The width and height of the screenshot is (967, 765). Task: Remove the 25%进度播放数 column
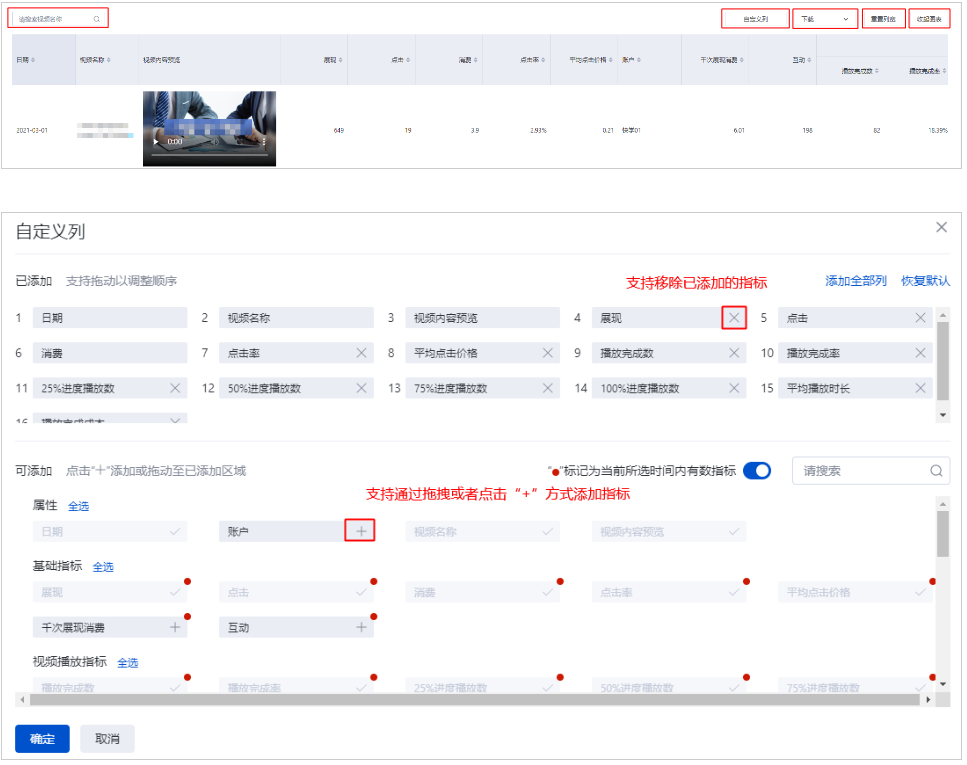click(x=175, y=388)
